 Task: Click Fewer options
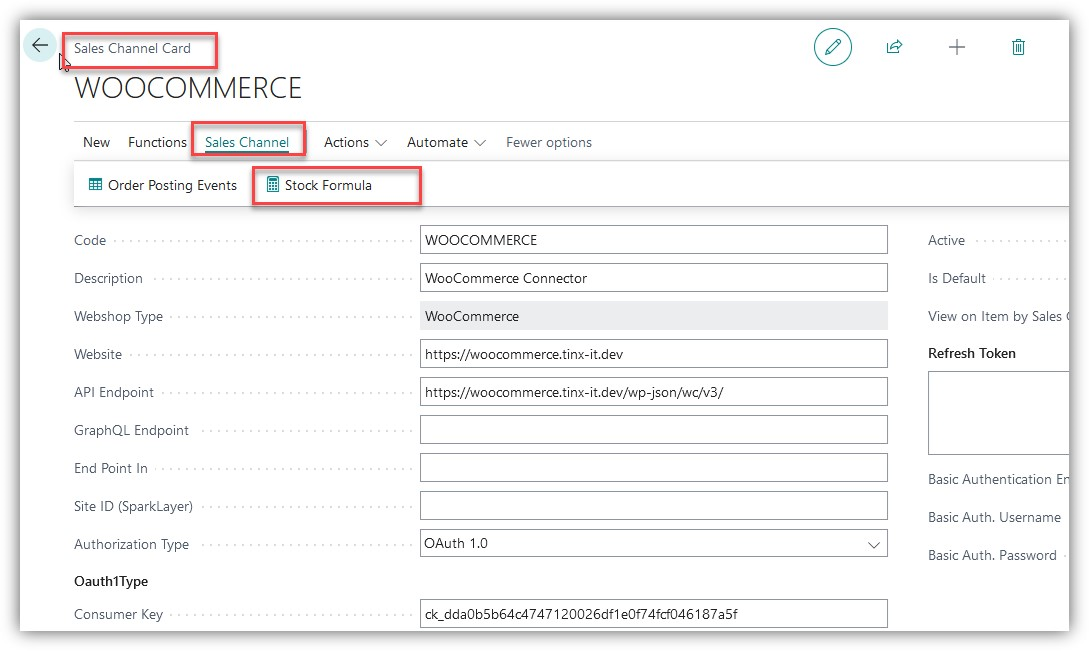(x=549, y=142)
